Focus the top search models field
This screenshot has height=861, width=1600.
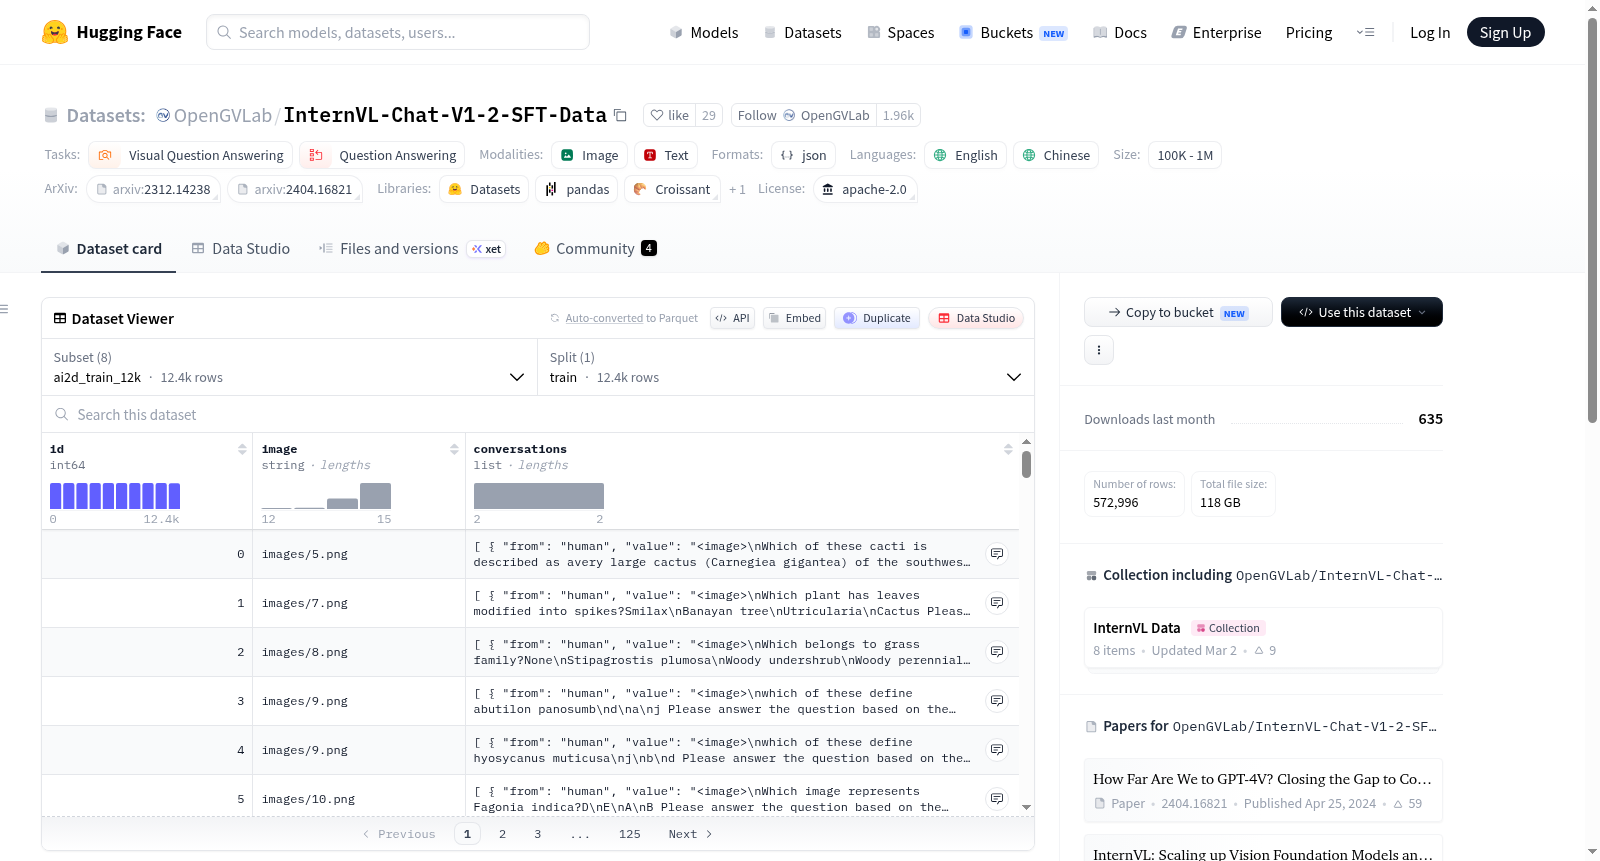pos(398,32)
